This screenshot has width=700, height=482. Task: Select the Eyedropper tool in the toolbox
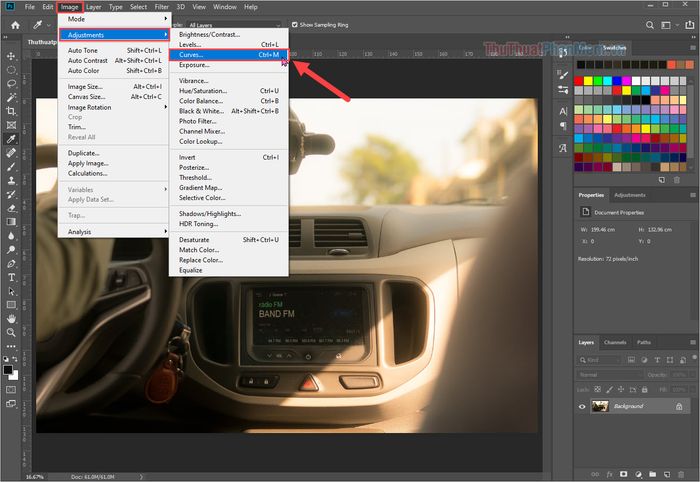11,139
